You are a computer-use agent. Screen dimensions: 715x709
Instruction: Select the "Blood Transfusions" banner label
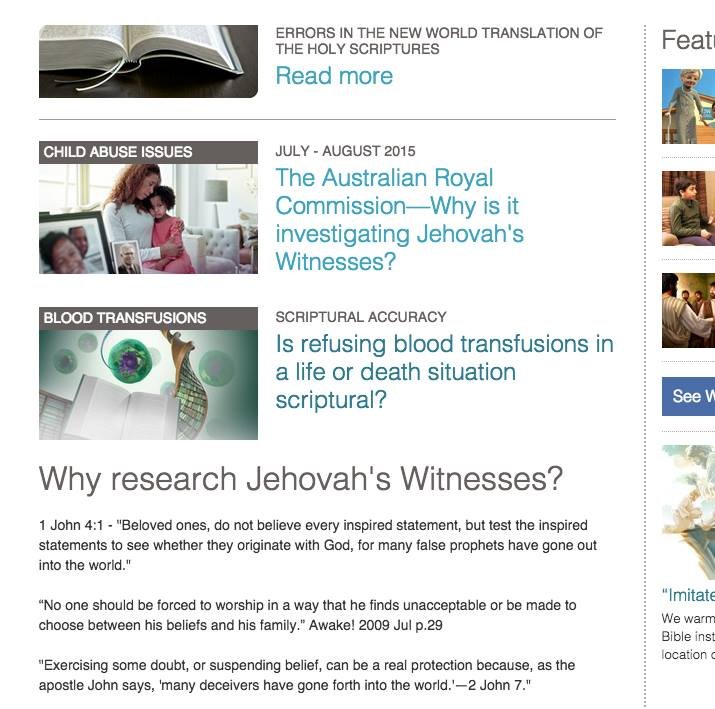coord(148,318)
